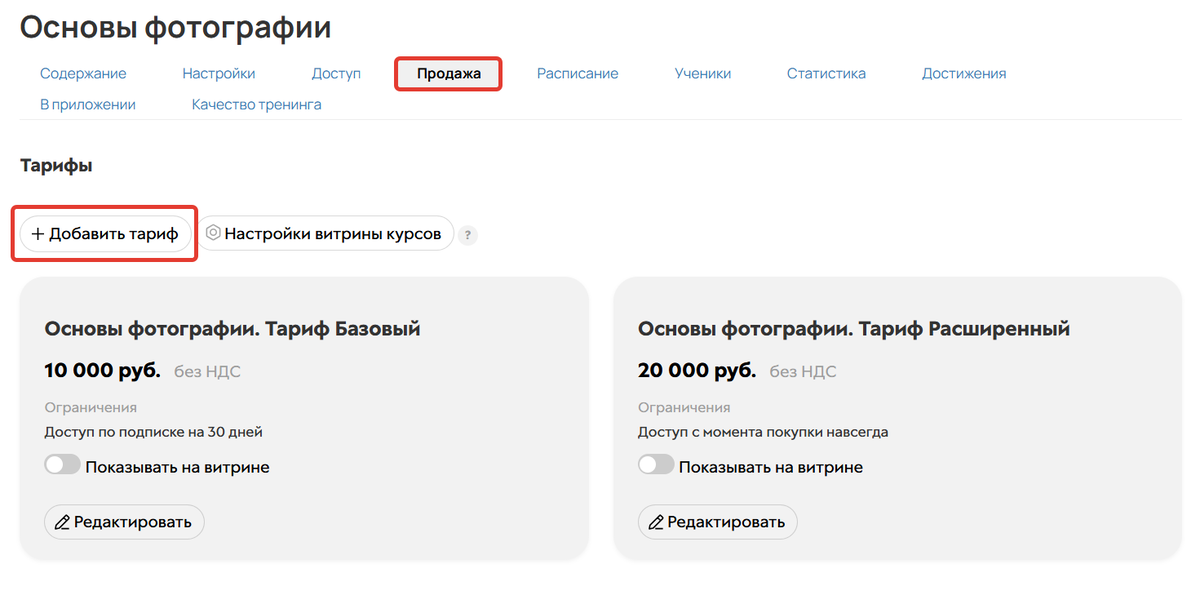Screen dimensions: 1200x613
Task: Click the Тарифы section heading
Action: [x=56, y=166]
